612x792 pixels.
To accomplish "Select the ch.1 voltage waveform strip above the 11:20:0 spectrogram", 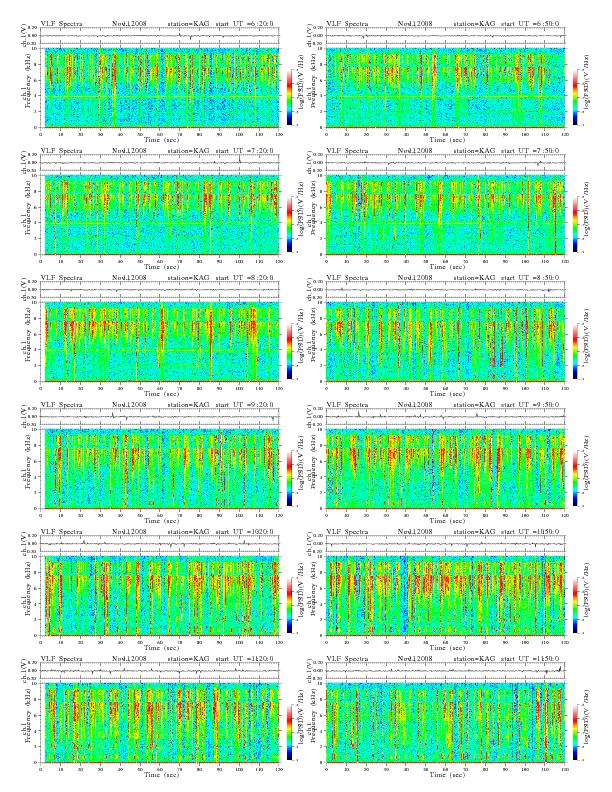I will [160, 671].
